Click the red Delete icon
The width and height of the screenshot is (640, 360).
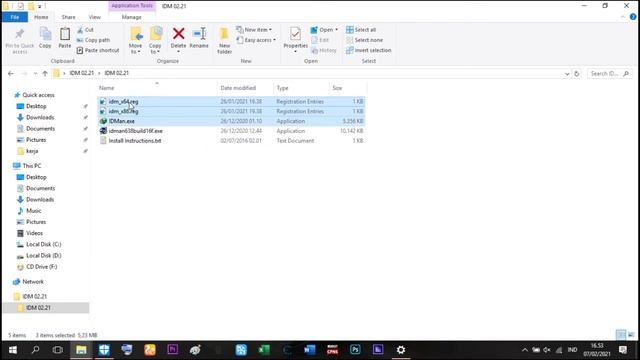[x=178, y=34]
